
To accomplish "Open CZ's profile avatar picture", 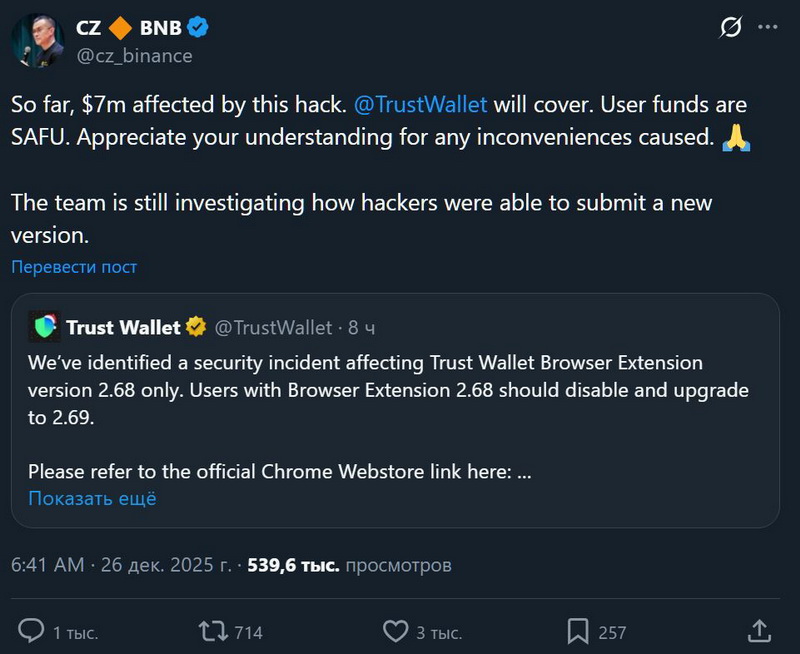I will [39, 40].
